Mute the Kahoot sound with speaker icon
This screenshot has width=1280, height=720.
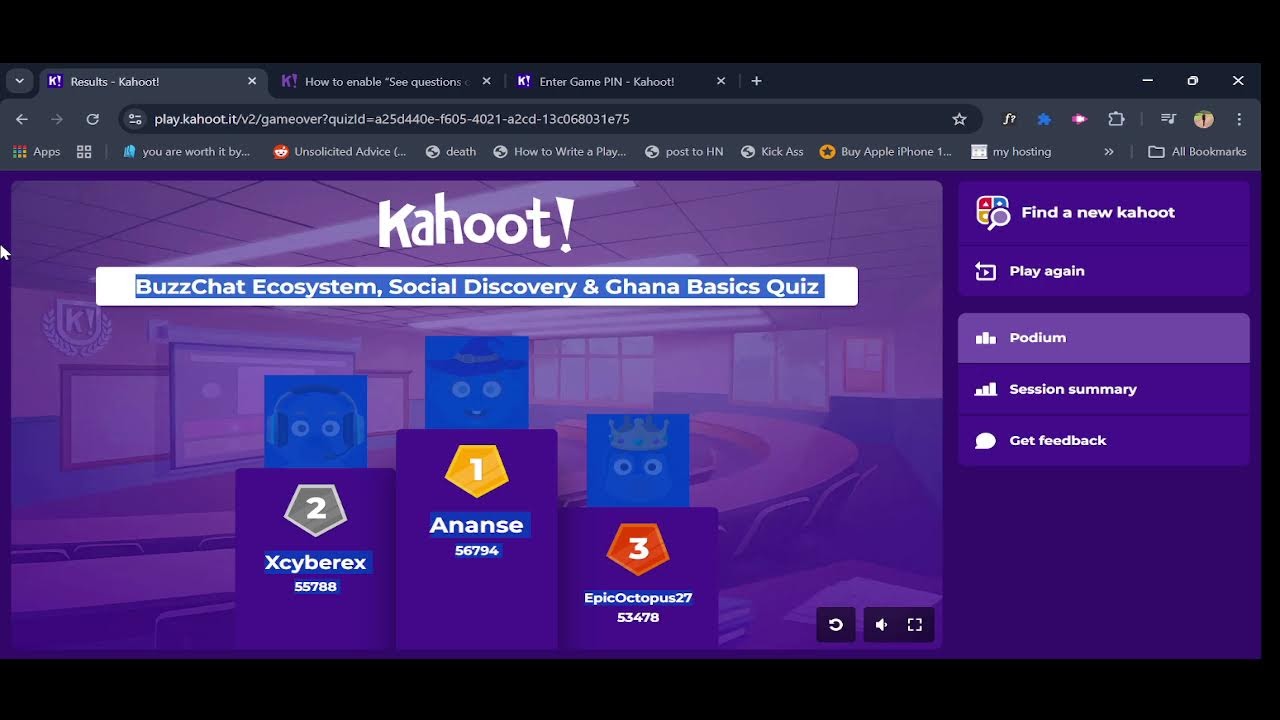[881, 624]
